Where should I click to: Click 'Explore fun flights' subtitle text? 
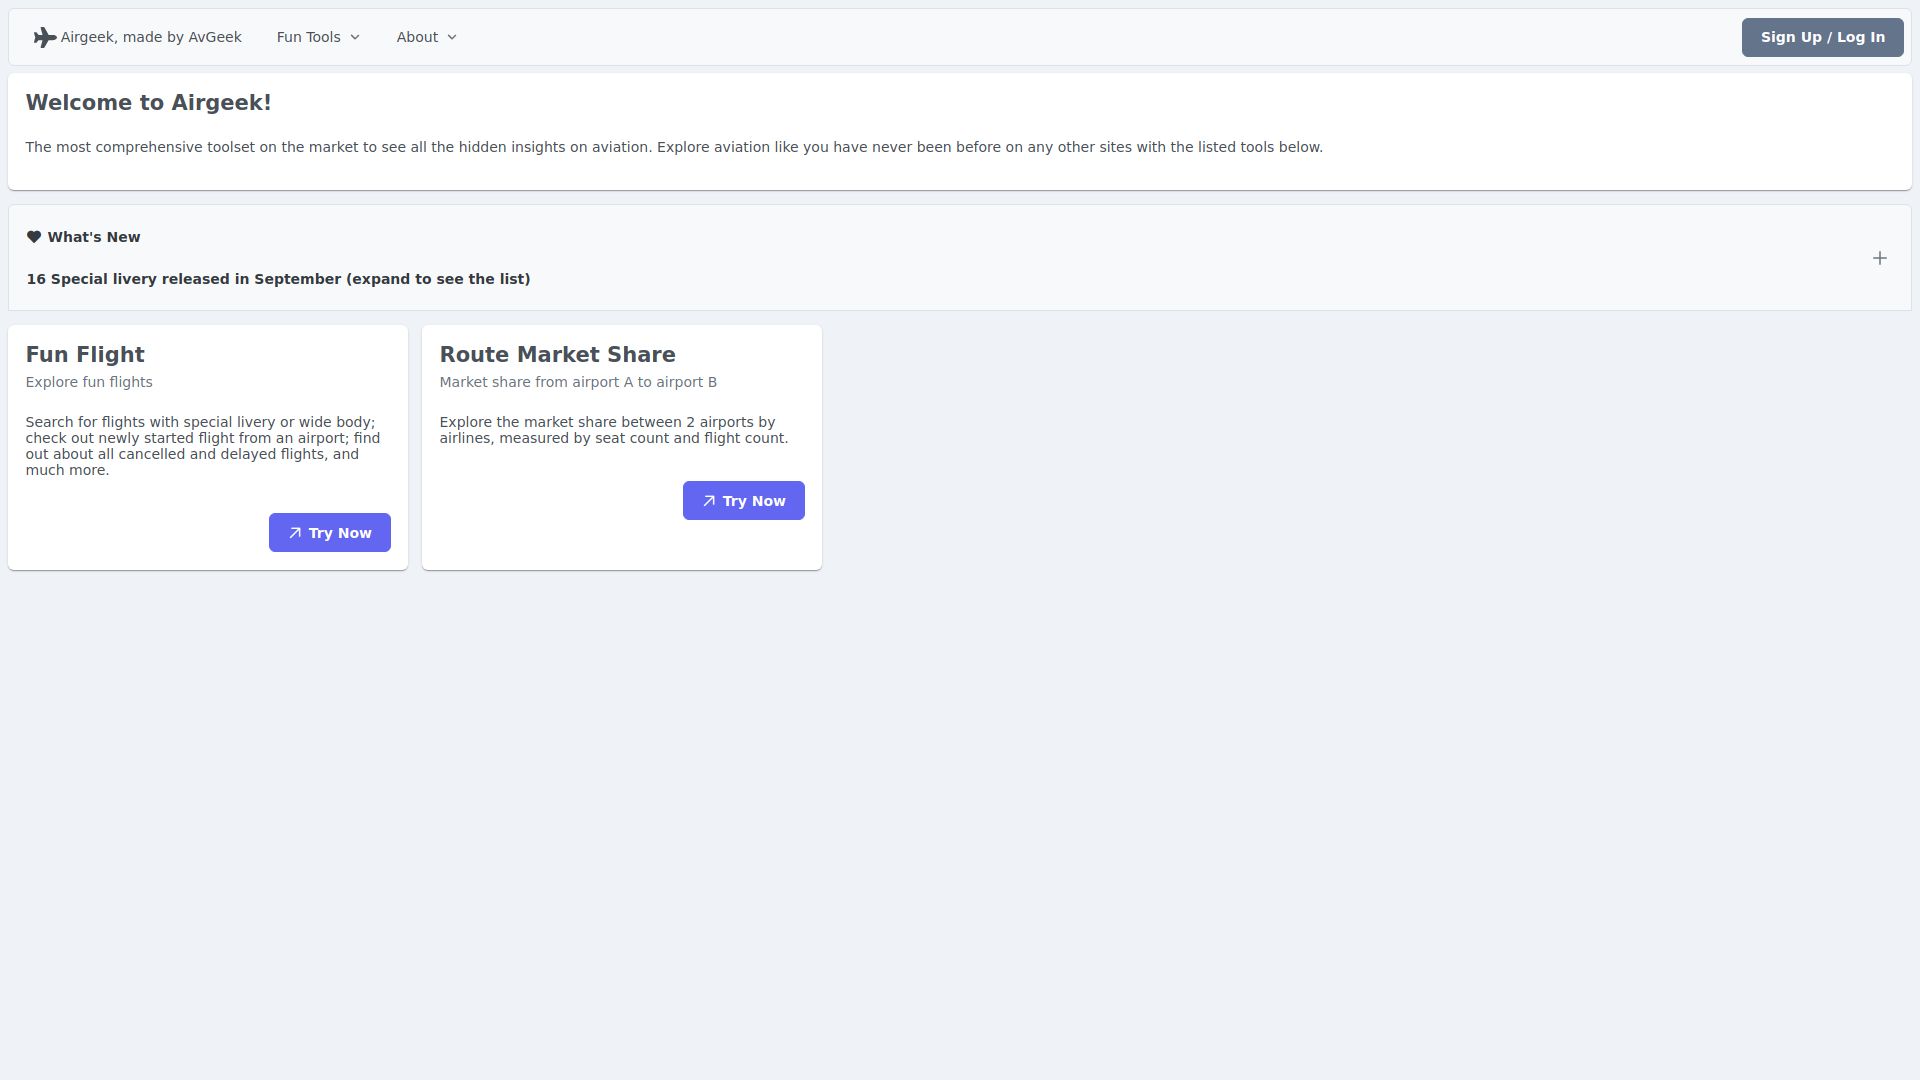point(89,382)
